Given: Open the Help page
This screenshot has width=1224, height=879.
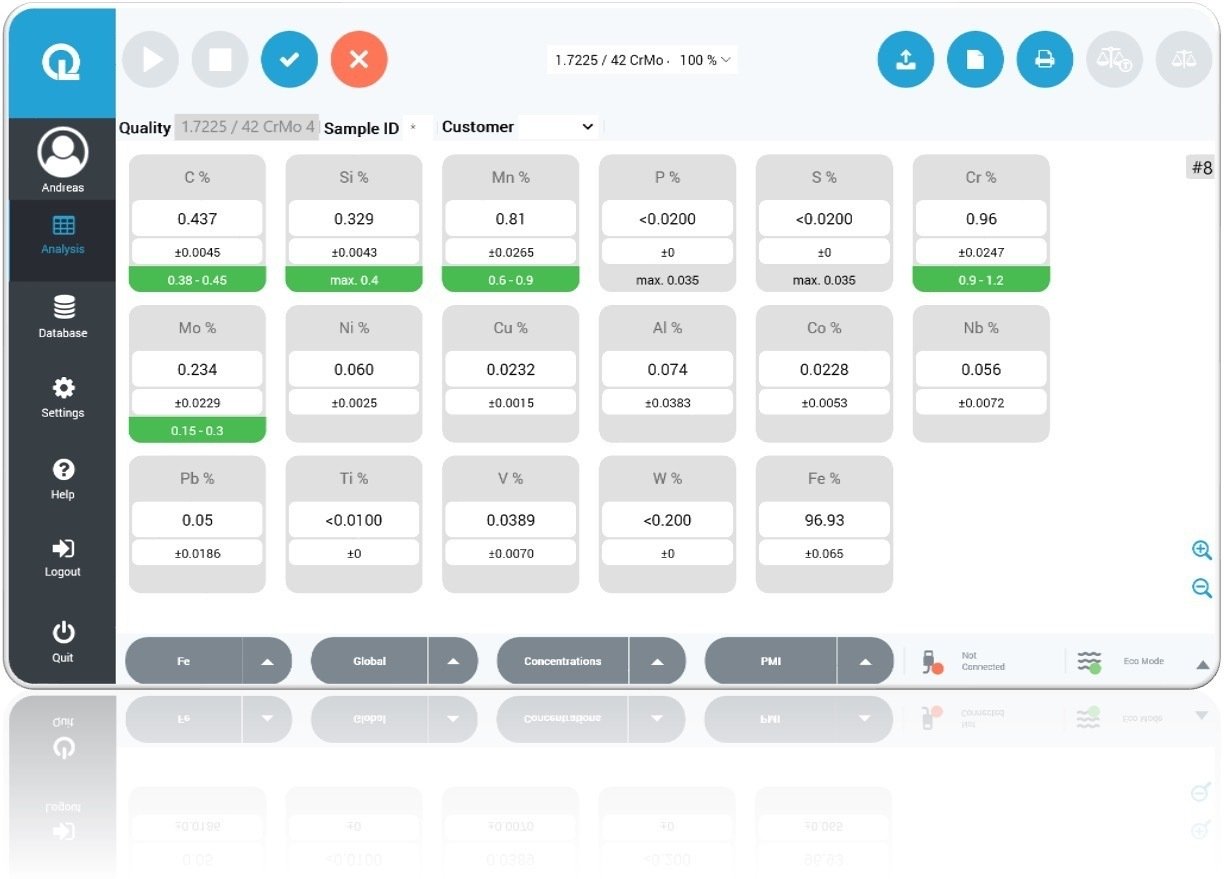Looking at the screenshot, I should click(63, 479).
